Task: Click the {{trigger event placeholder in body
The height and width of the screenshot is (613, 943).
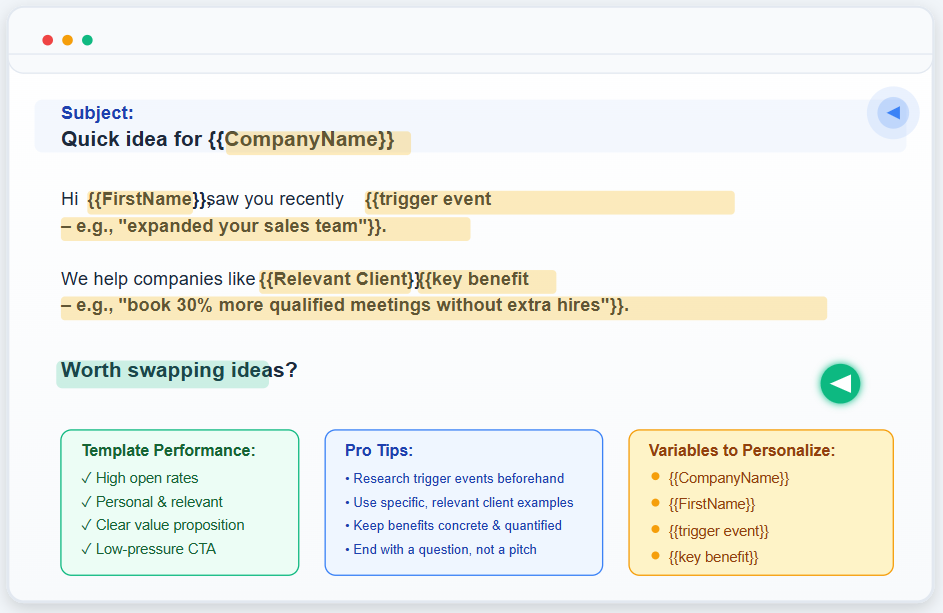Action: click(428, 199)
